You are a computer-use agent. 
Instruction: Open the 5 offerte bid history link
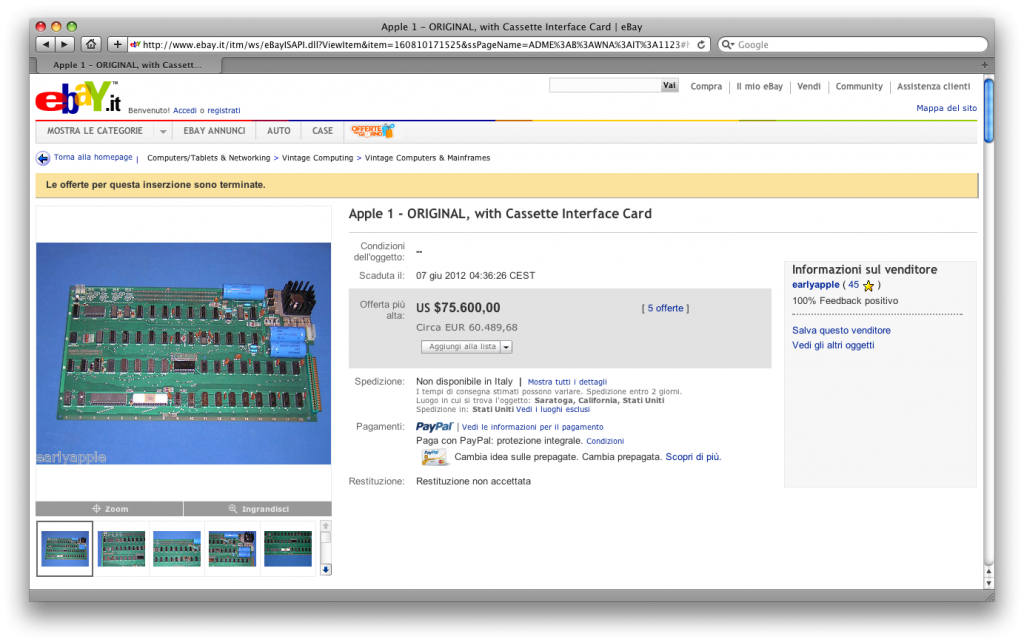click(665, 308)
